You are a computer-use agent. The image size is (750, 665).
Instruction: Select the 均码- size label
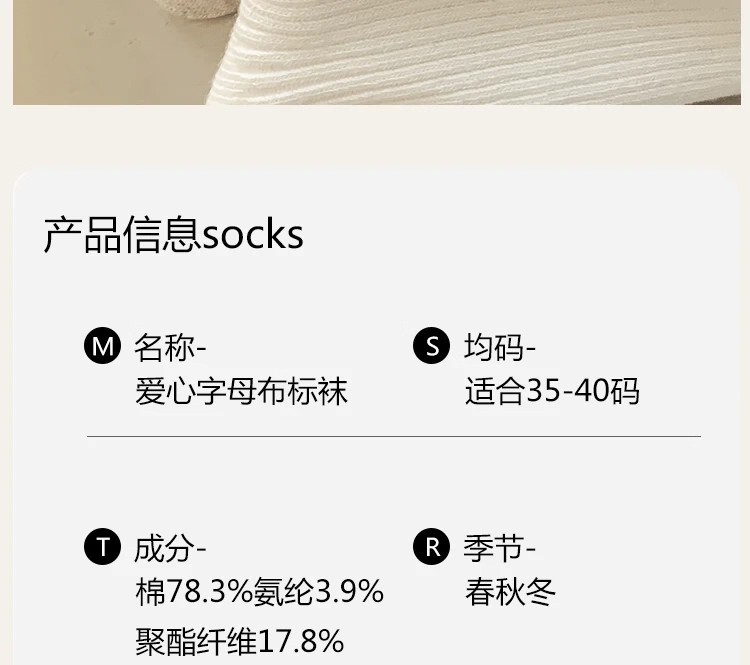500,348
